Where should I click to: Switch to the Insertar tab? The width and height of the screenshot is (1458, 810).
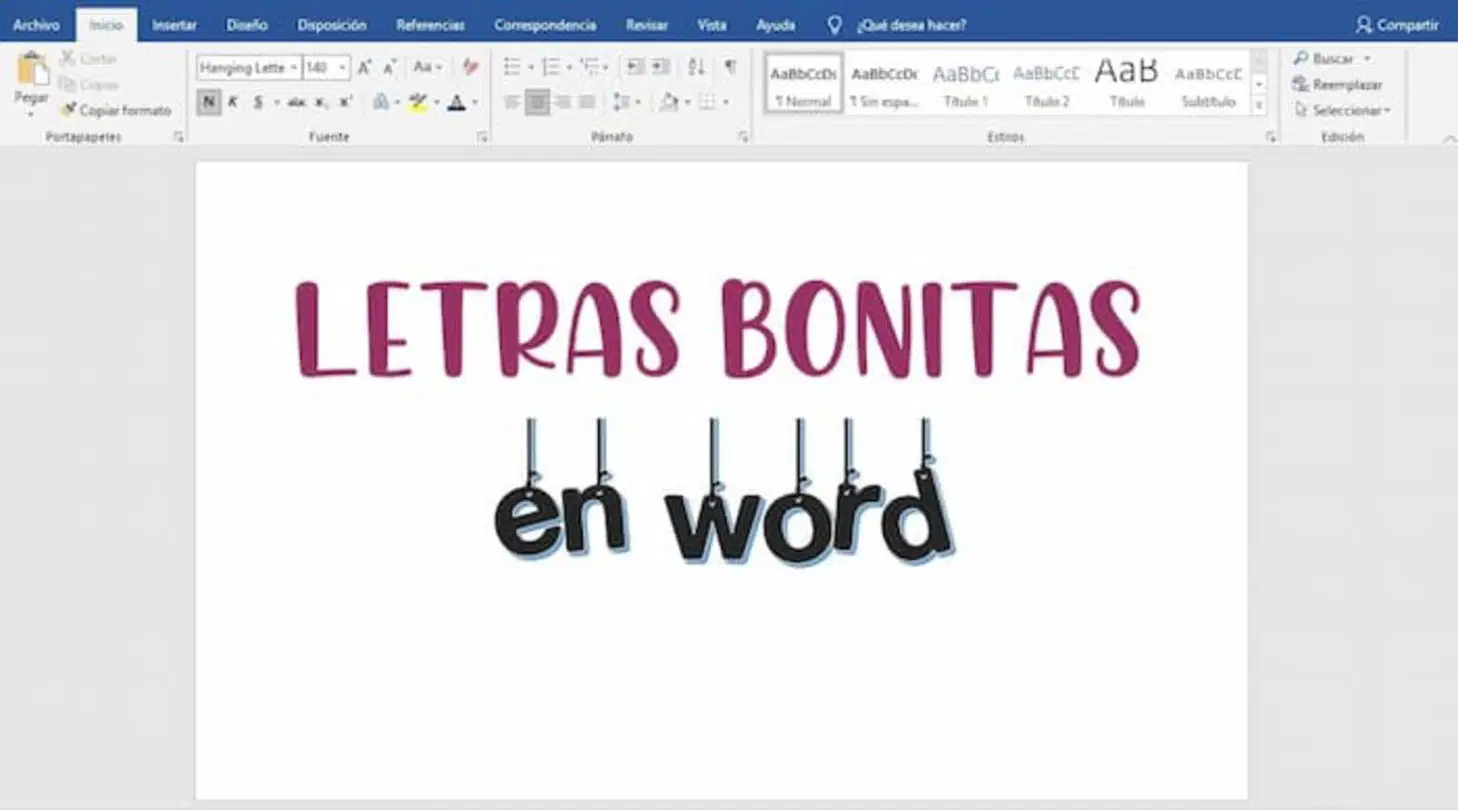174,25
